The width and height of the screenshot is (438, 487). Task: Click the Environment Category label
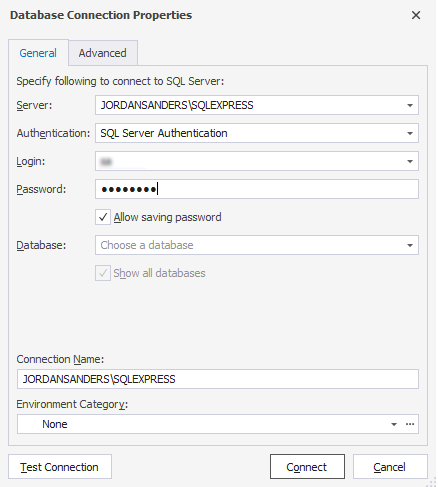pos(72,404)
